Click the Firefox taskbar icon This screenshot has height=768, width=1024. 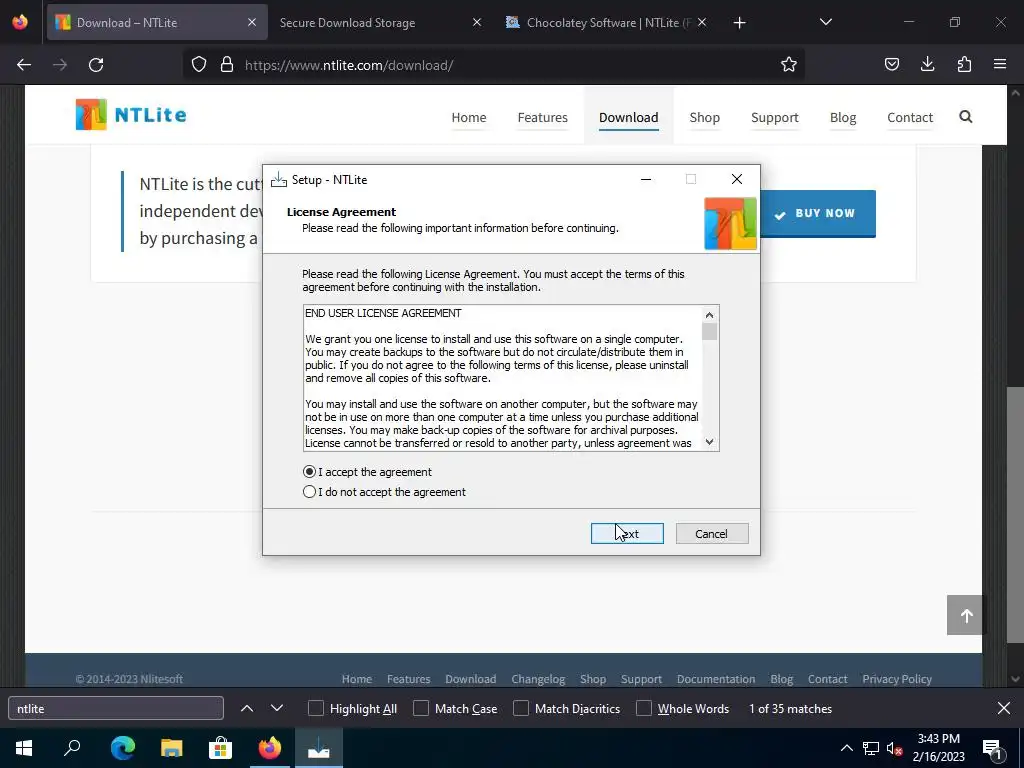[269, 748]
